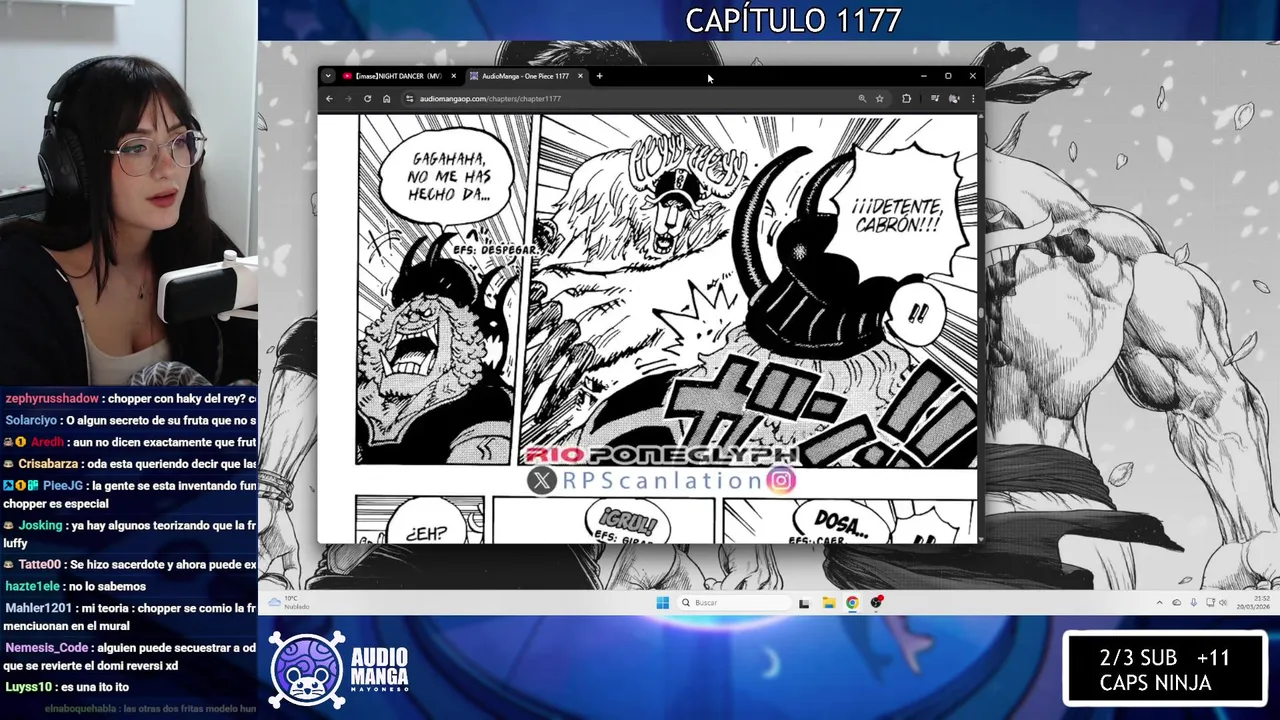Open the volume tray icon
The width and height of the screenshot is (1280, 720).
[1223, 603]
